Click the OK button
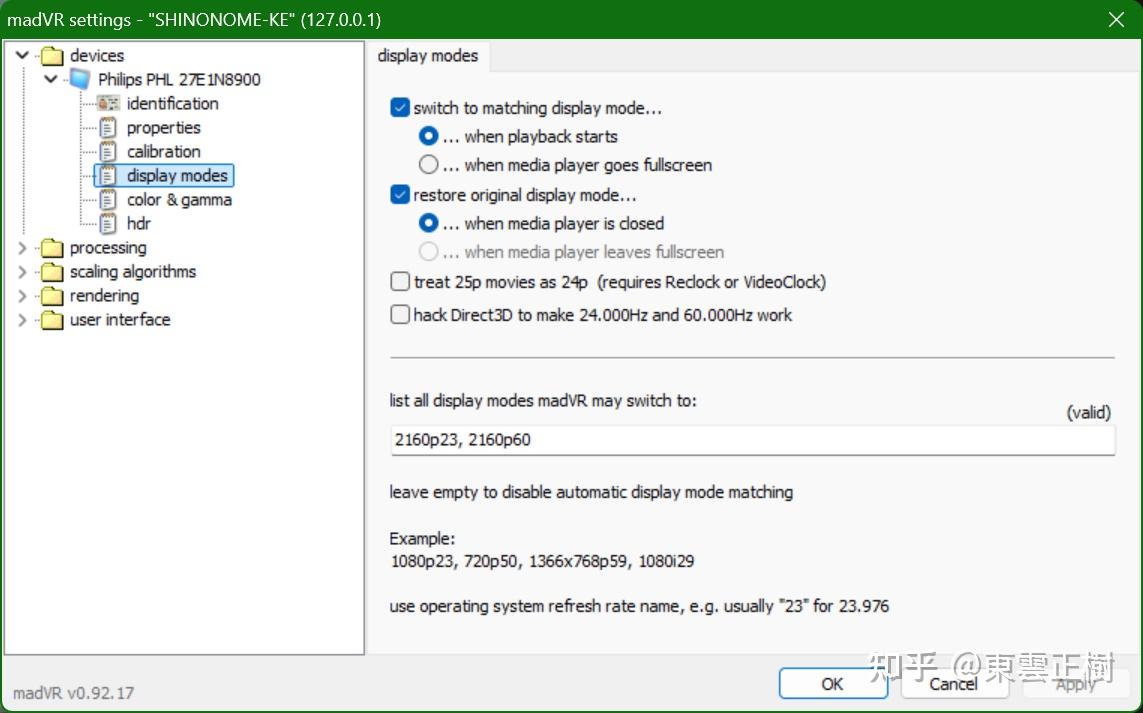 point(832,684)
